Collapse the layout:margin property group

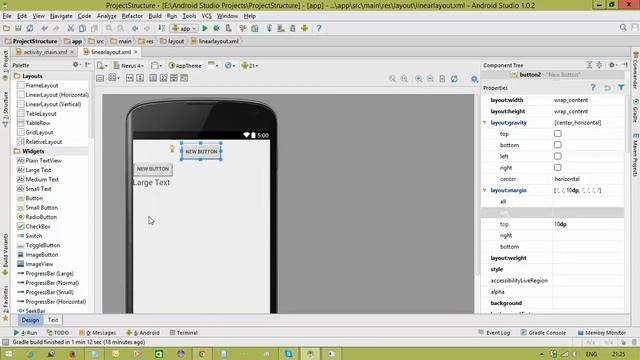pyautogui.click(x=484, y=190)
